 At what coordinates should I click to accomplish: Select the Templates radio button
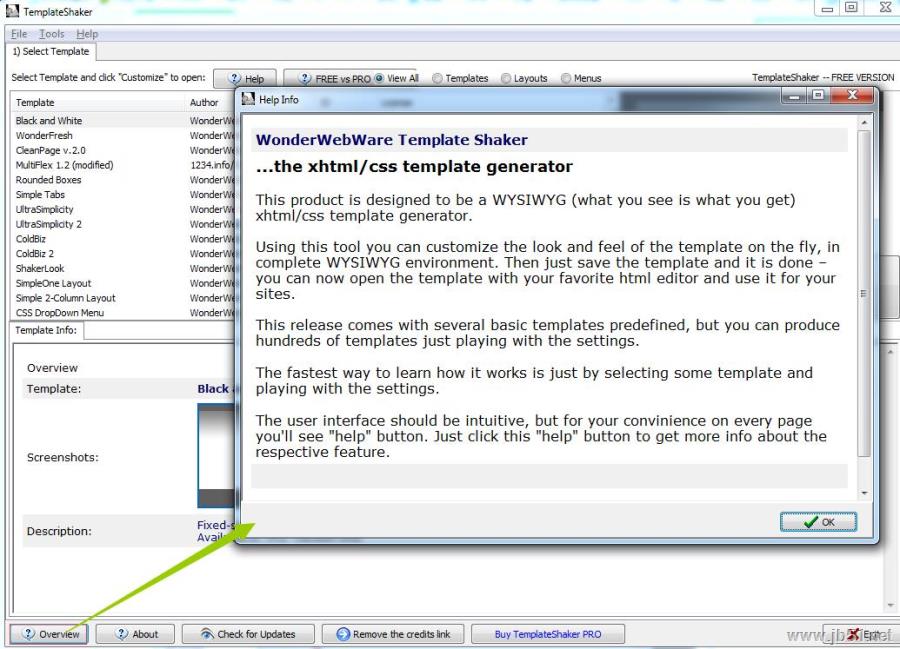point(460,78)
